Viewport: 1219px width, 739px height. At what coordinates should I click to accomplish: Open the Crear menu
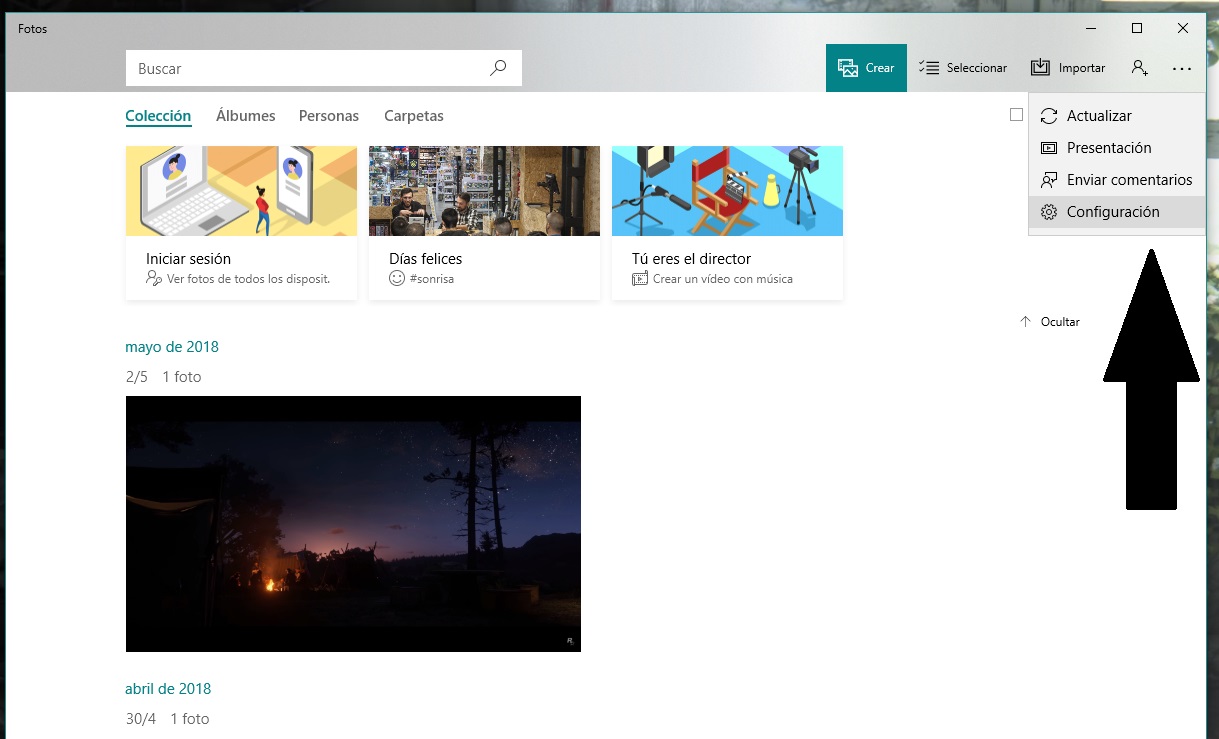point(866,68)
